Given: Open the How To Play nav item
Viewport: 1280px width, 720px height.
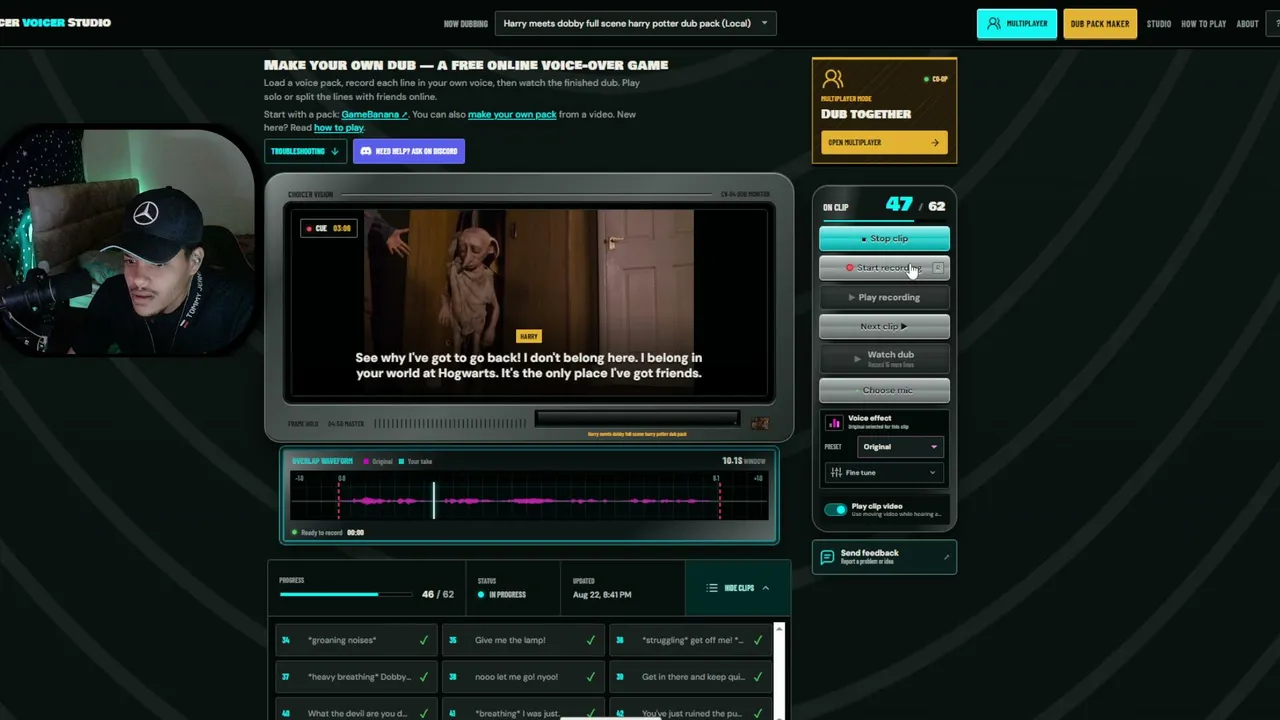Looking at the screenshot, I should coord(1204,24).
